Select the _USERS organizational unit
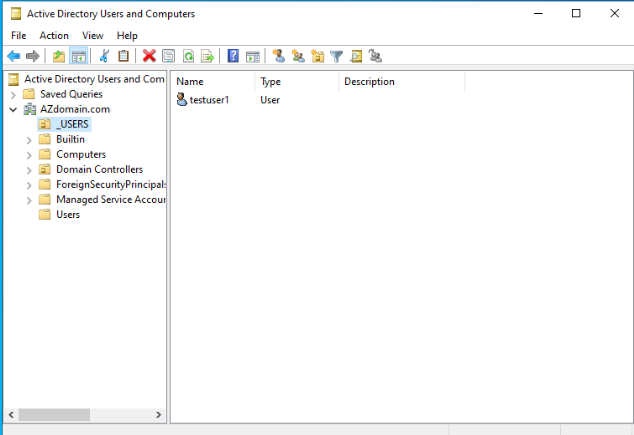 click(x=72, y=124)
